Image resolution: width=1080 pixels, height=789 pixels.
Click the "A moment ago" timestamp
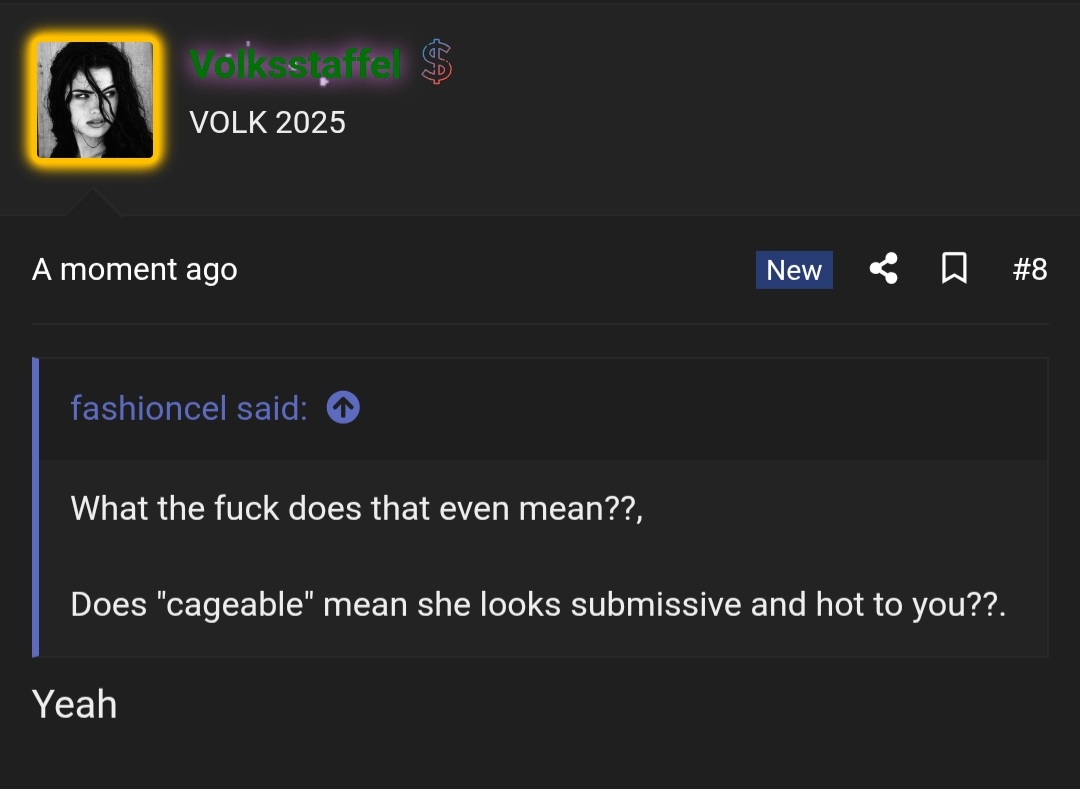point(135,270)
